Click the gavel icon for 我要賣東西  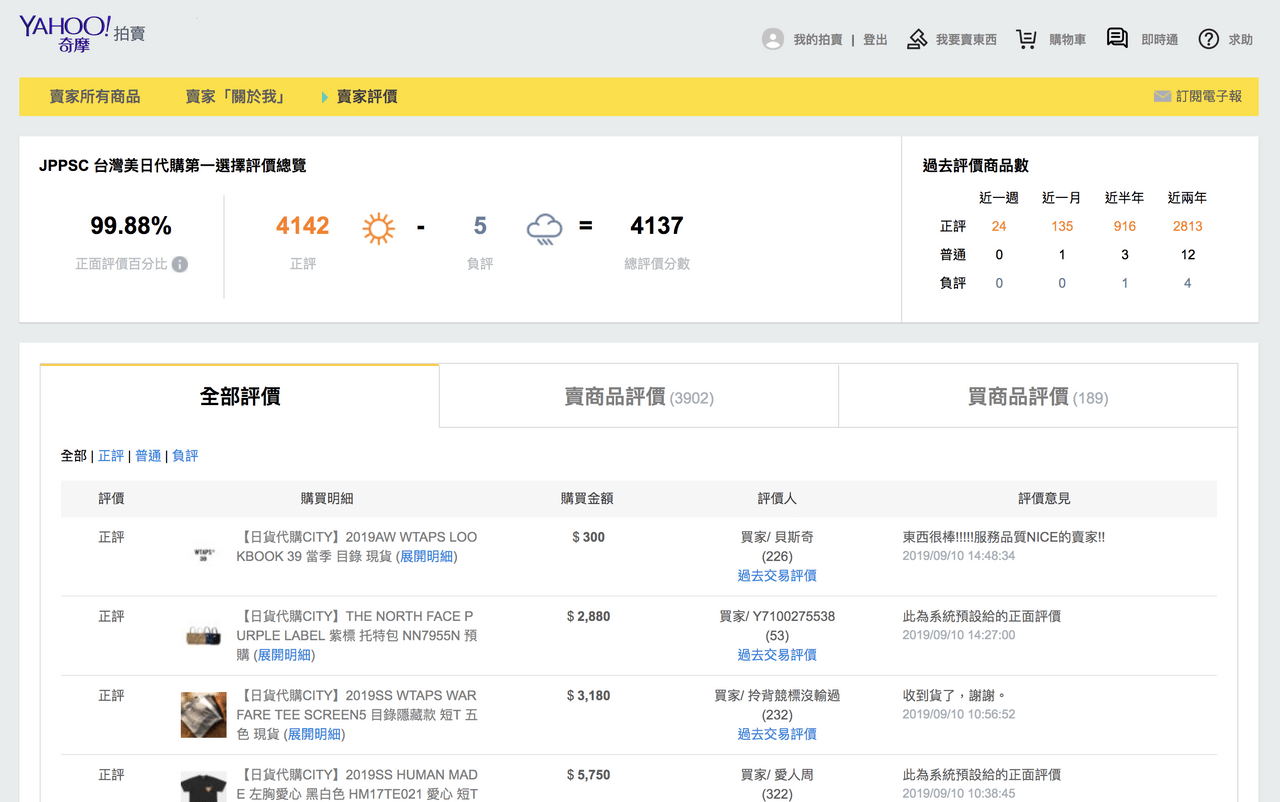click(x=917, y=39)
